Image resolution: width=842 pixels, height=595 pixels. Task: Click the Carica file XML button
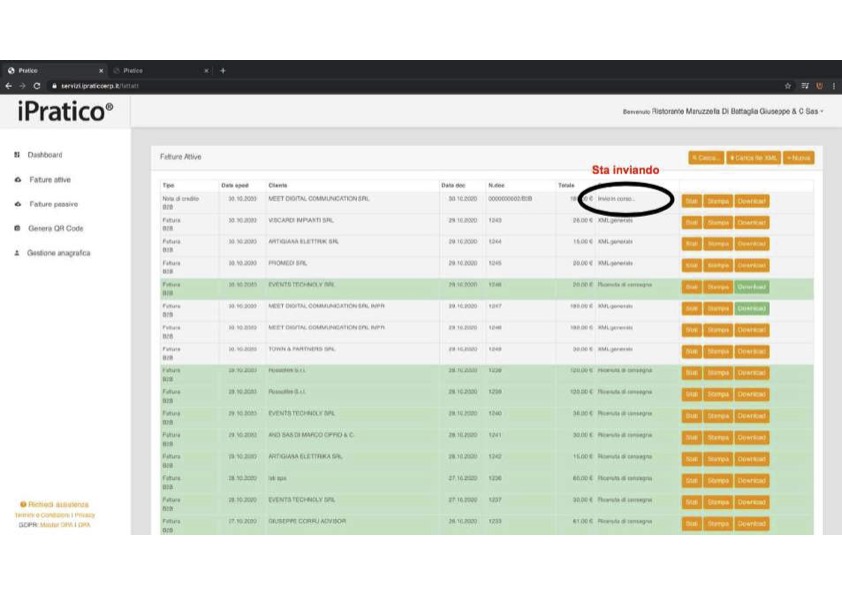[753, 158]
